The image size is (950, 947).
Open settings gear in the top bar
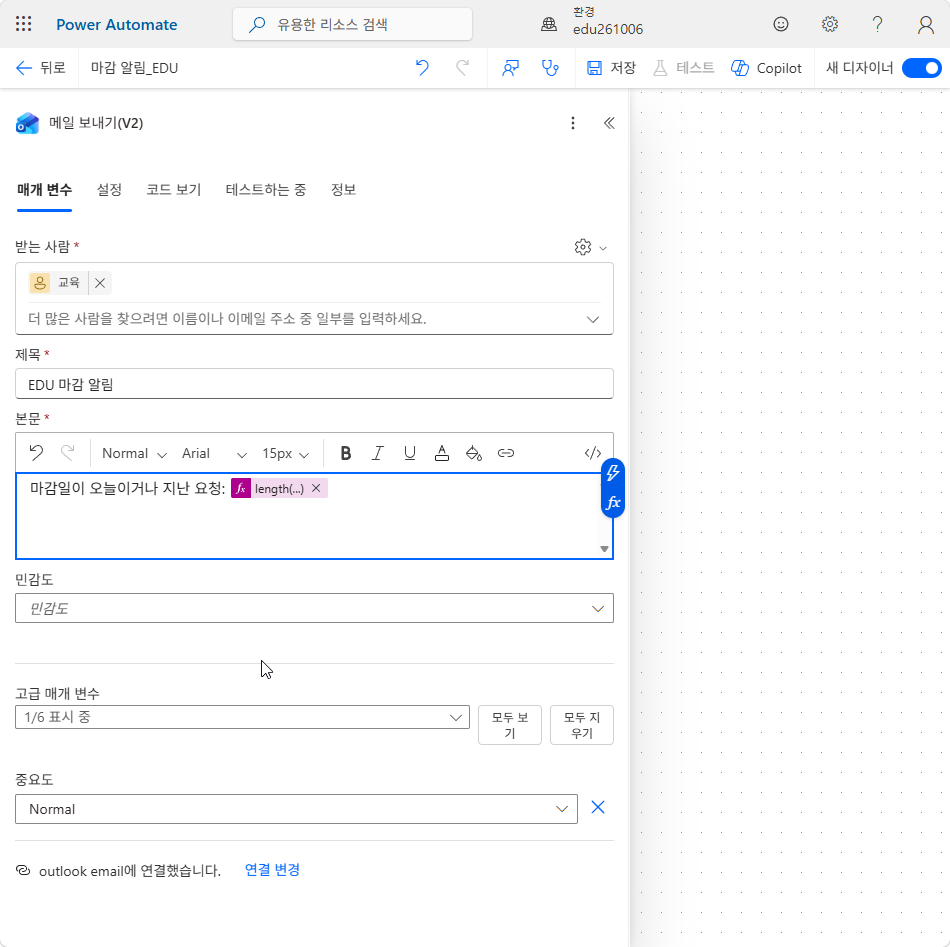point(829,24)
